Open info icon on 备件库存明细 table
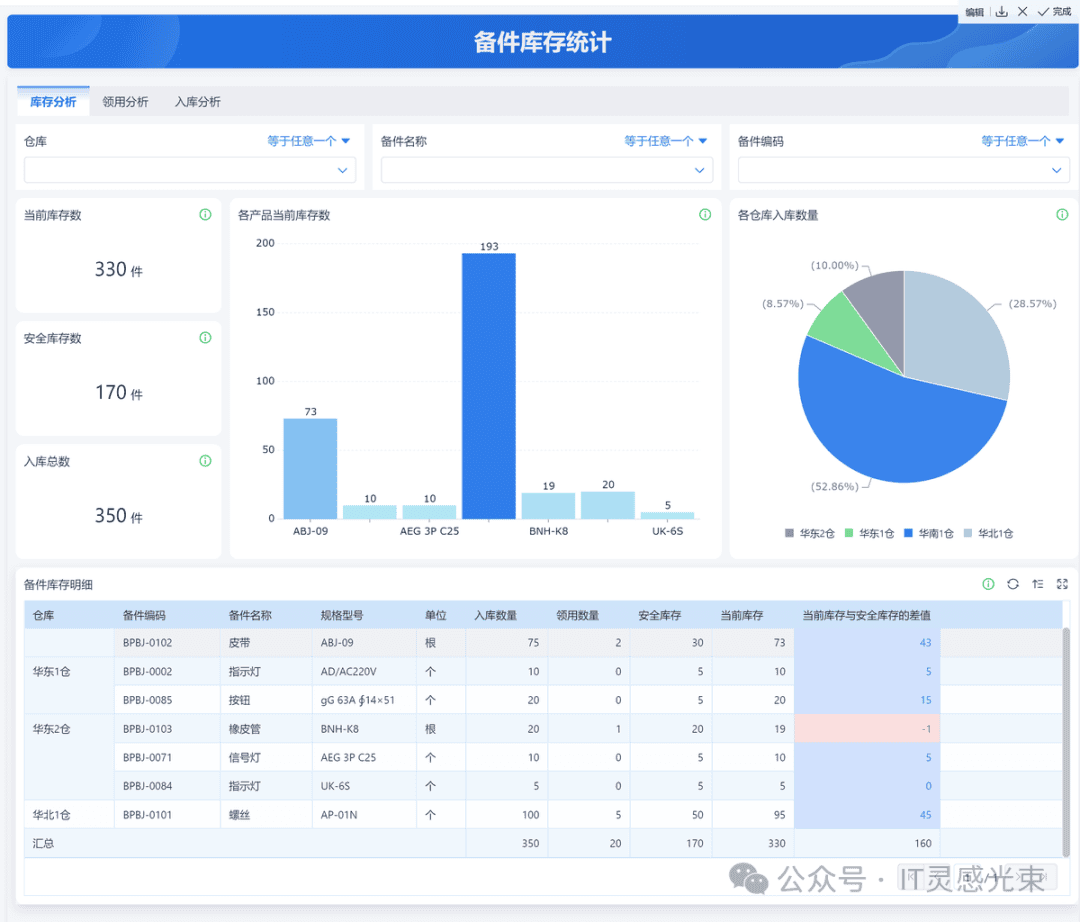 coord(988,584)
